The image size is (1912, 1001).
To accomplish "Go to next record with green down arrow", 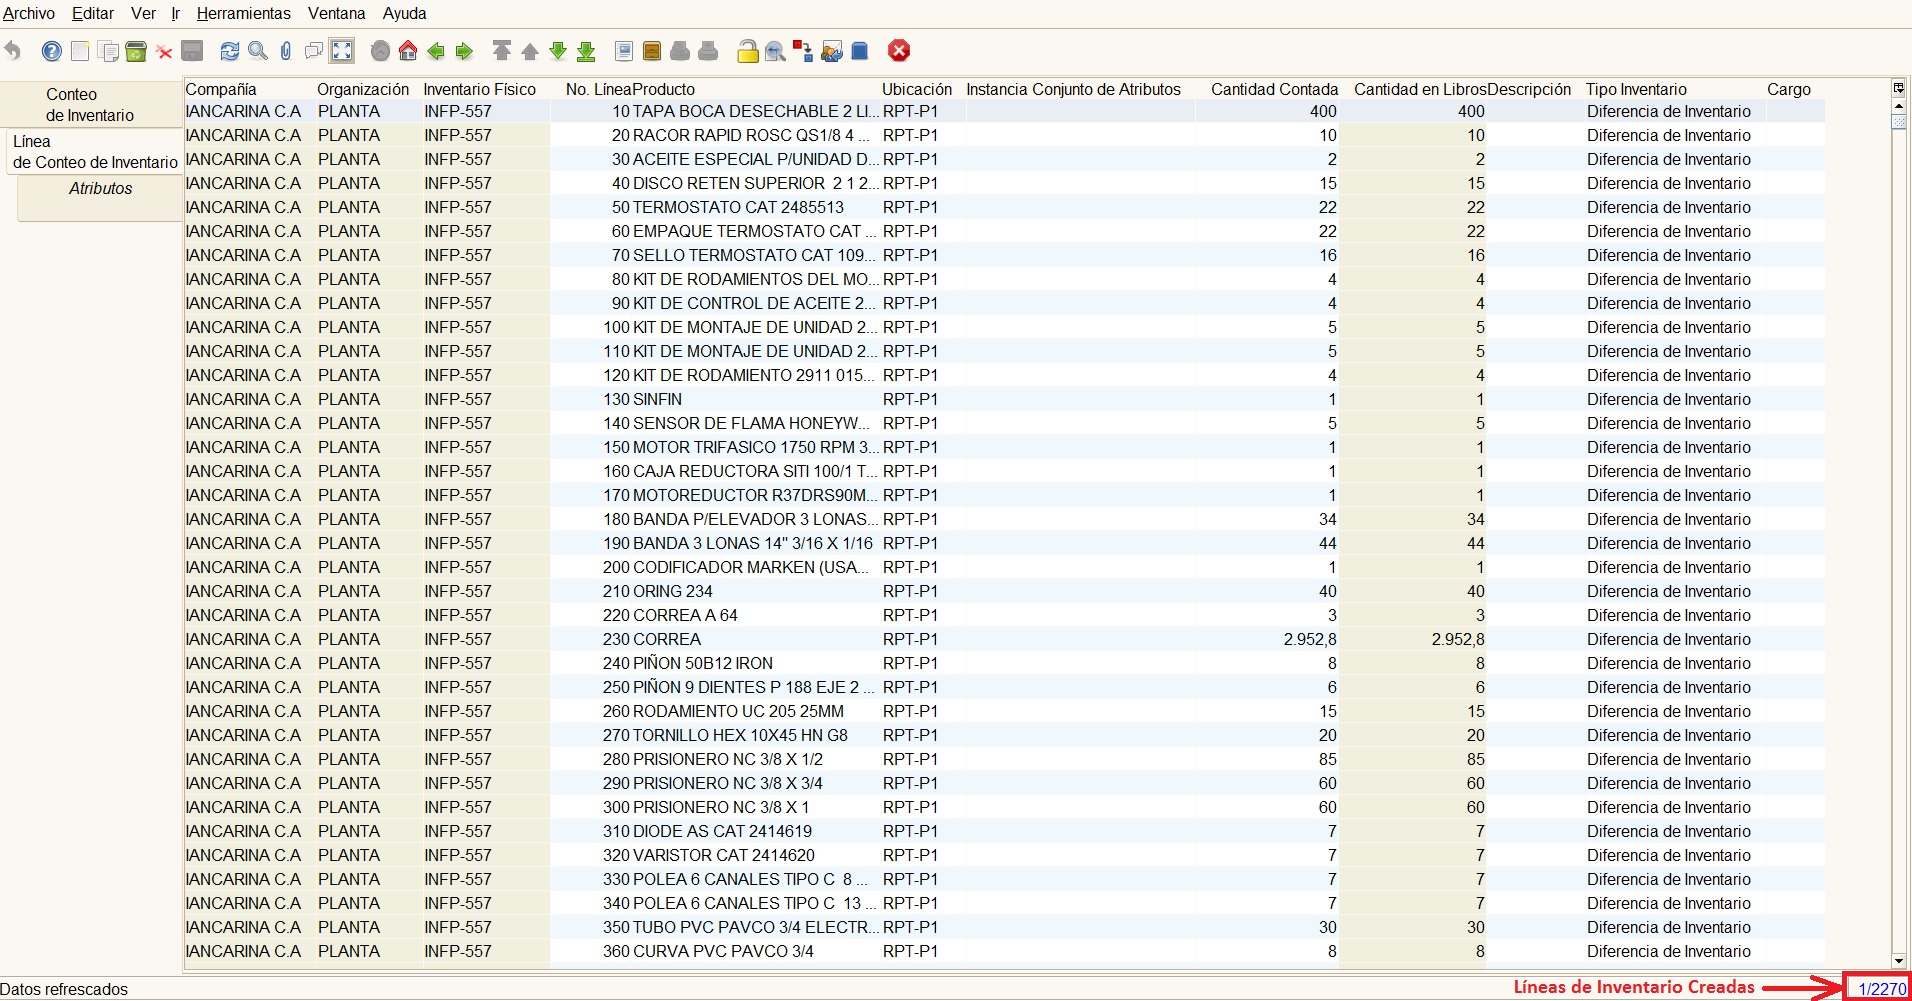I will 558,51.
